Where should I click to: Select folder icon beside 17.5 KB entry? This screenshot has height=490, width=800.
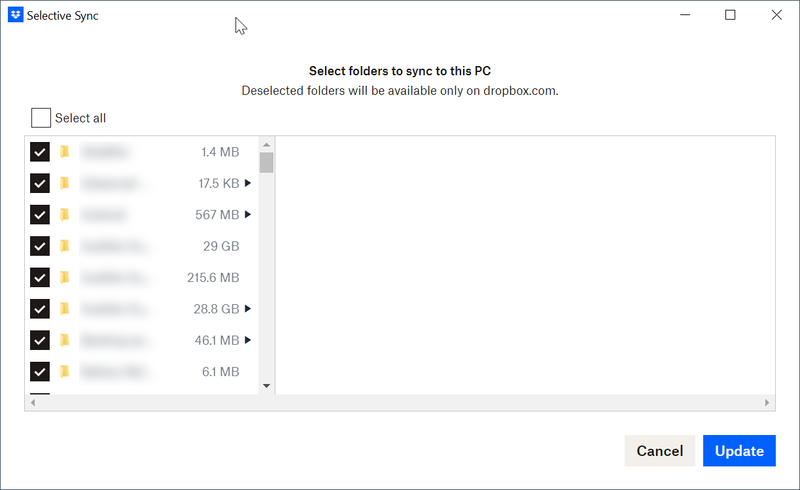[65, 183]
